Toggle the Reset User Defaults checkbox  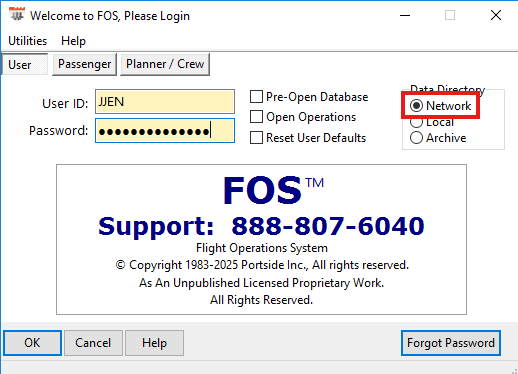click(256, 138)
